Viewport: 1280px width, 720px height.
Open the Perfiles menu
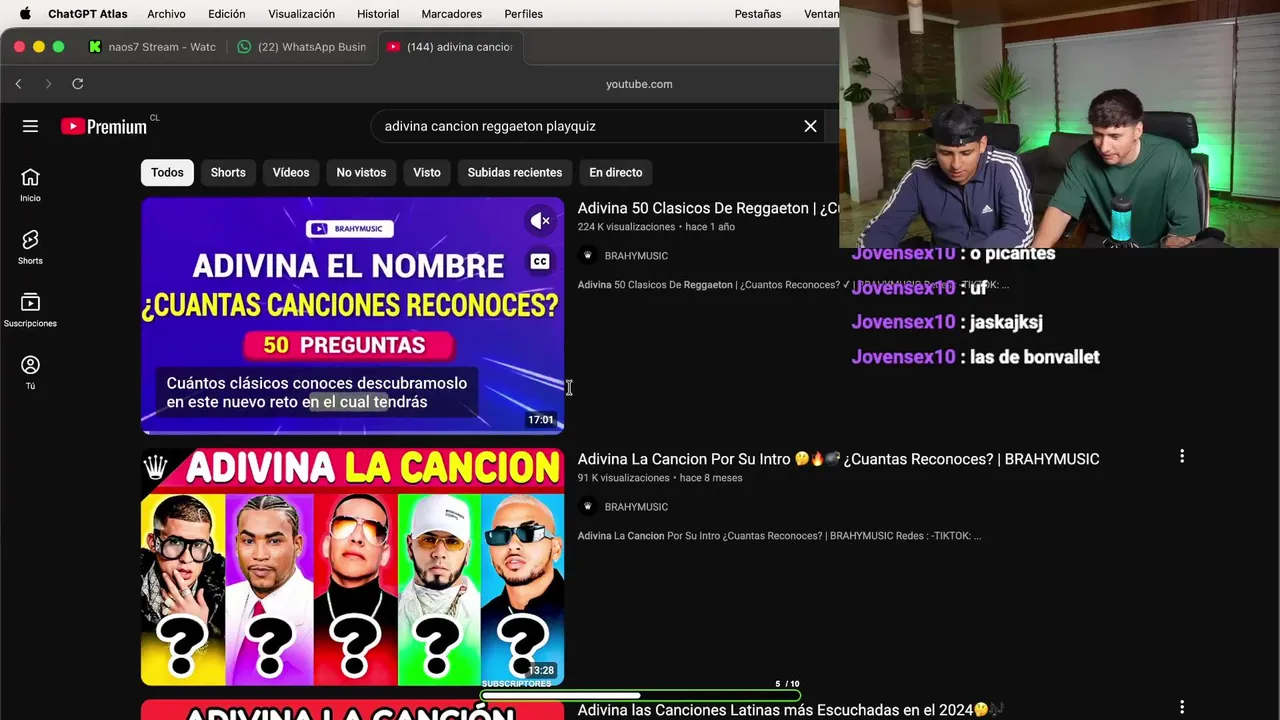pos(523,14)
